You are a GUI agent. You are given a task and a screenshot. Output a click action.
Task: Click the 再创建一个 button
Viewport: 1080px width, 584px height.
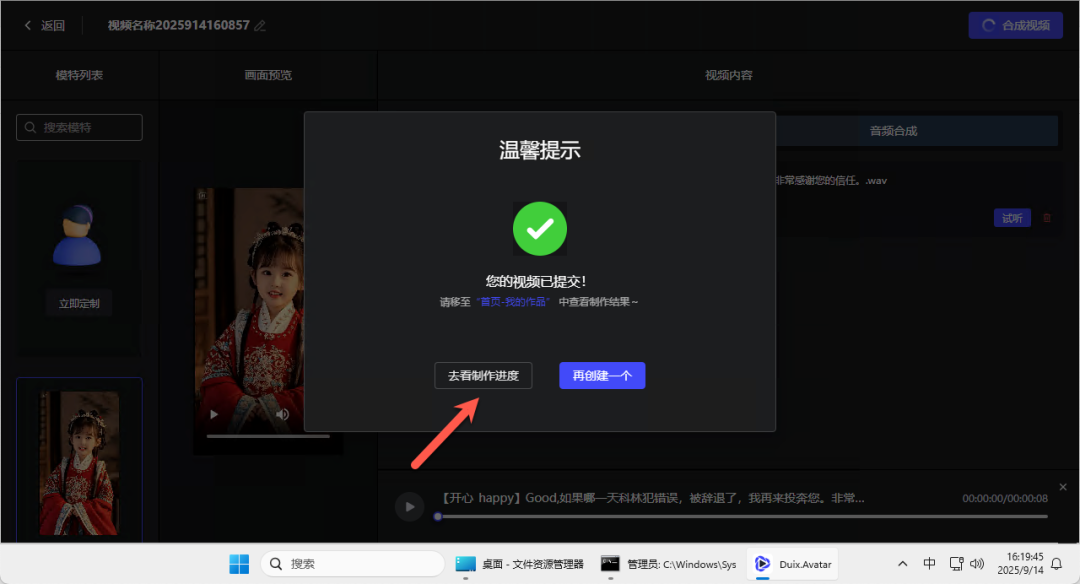tap(602, 375)
